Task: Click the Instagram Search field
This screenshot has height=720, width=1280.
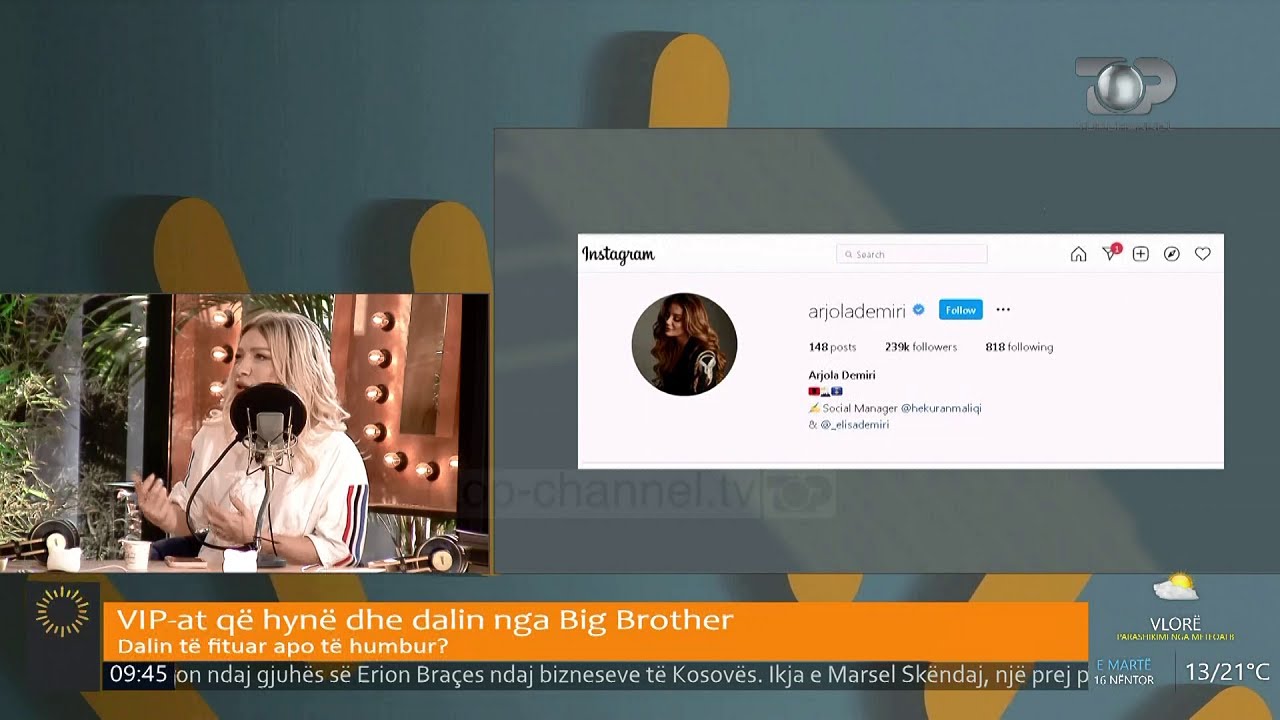Action: (x=912, y=254)
